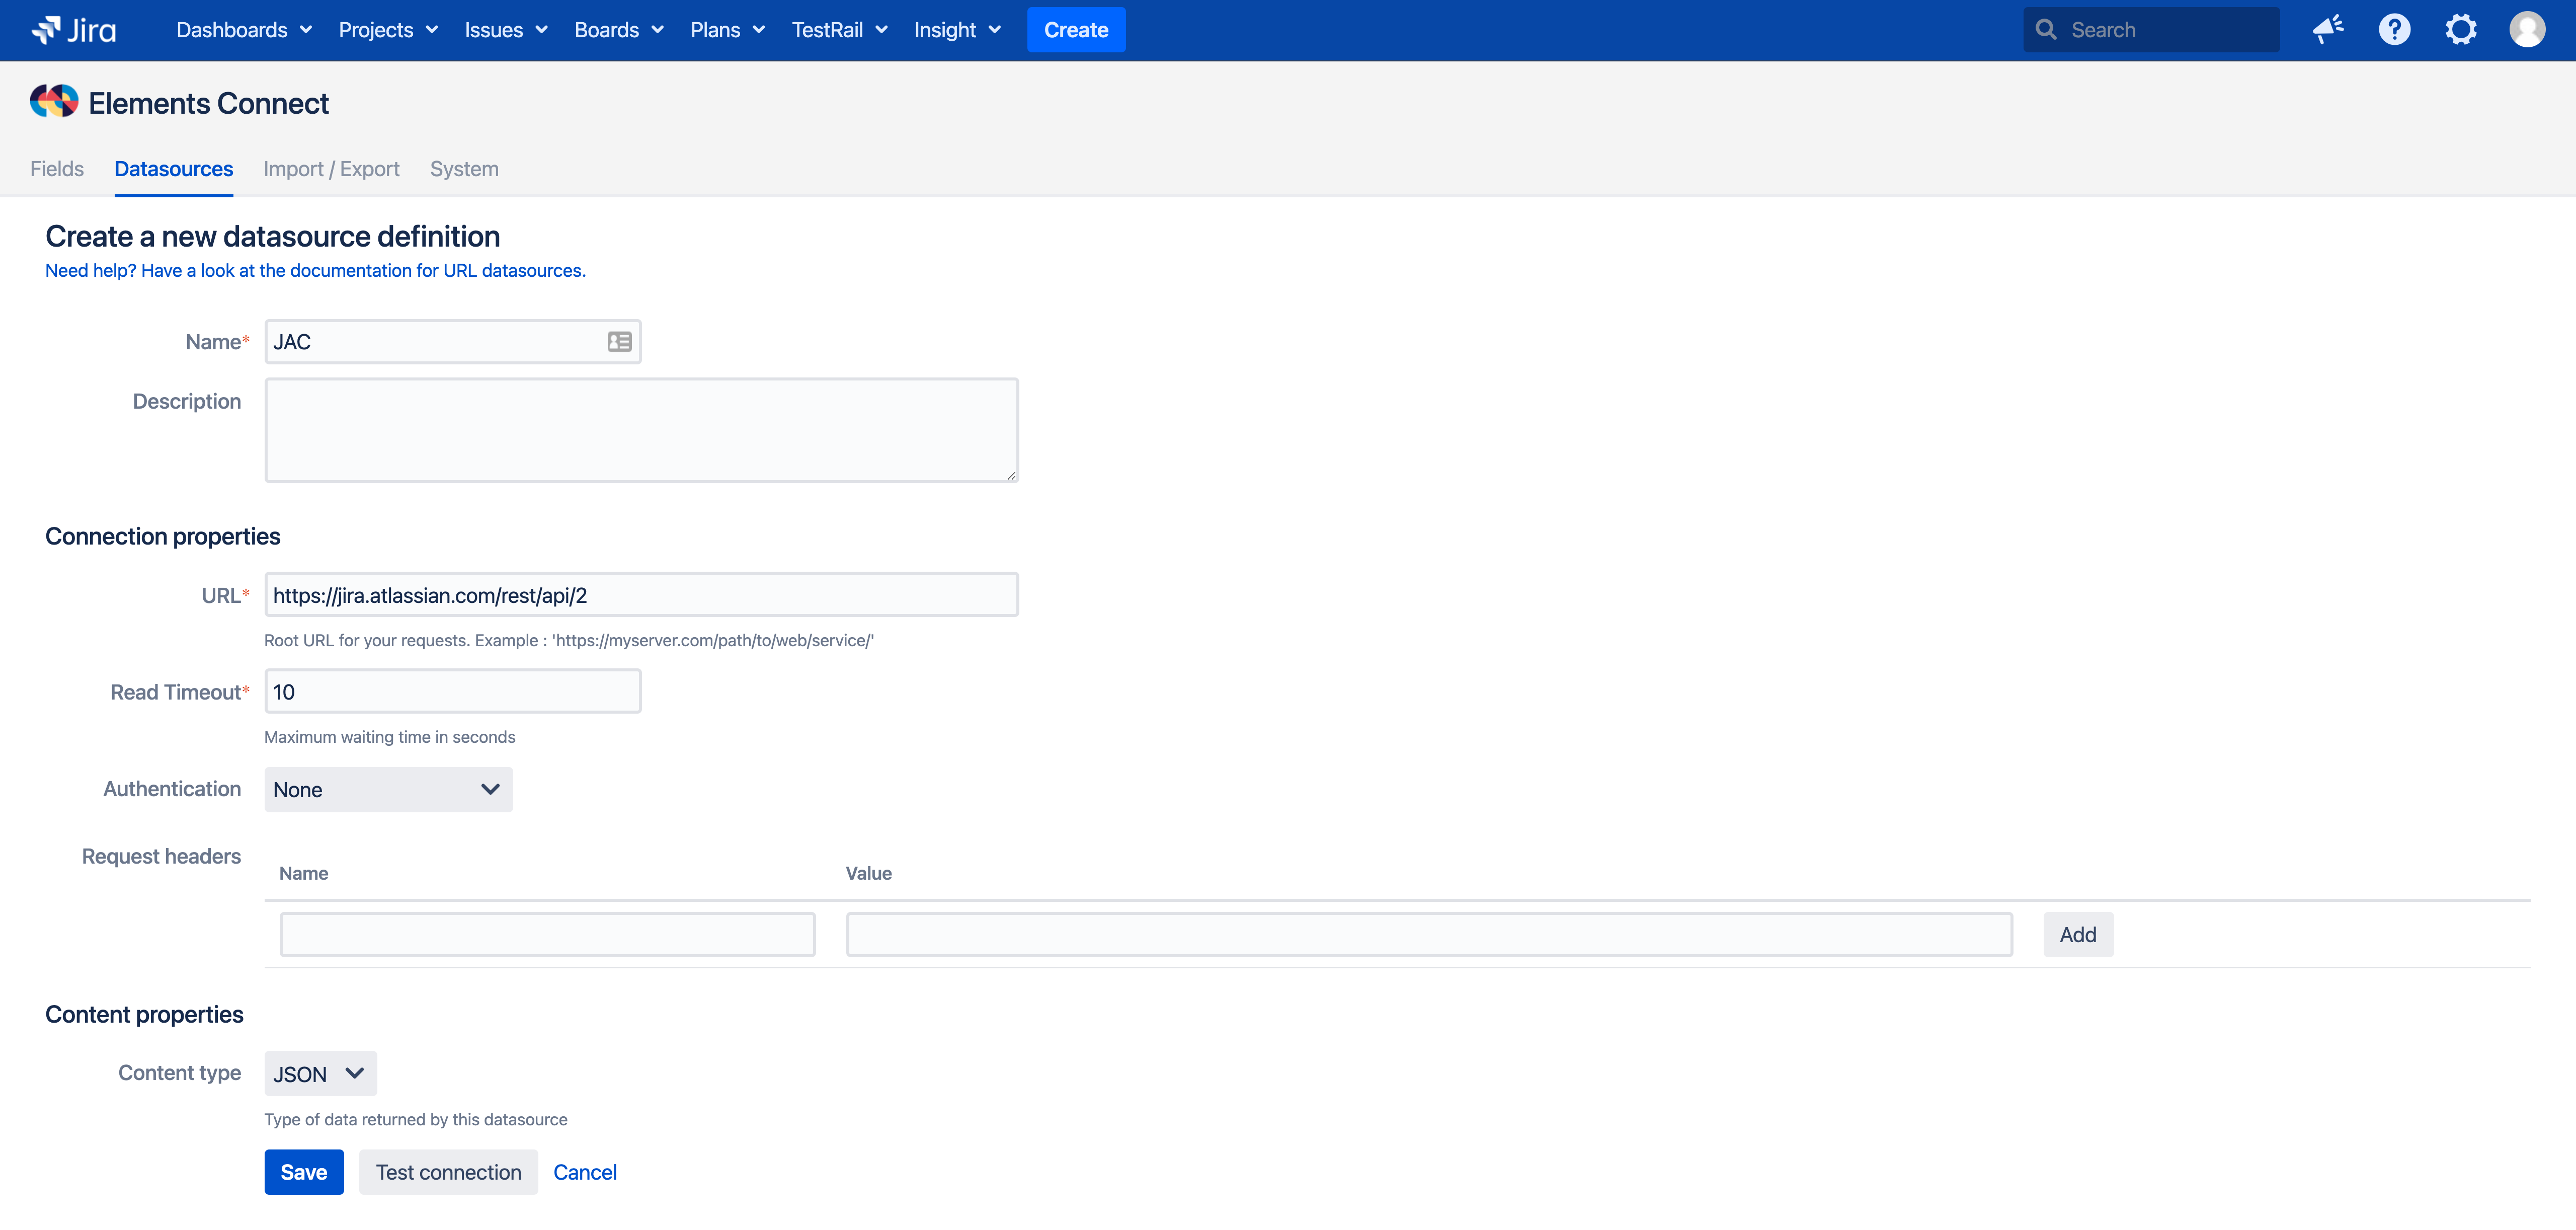Click the user profile avatar
This screenshot has width=2576, height=1230.
coord(2527,30)
